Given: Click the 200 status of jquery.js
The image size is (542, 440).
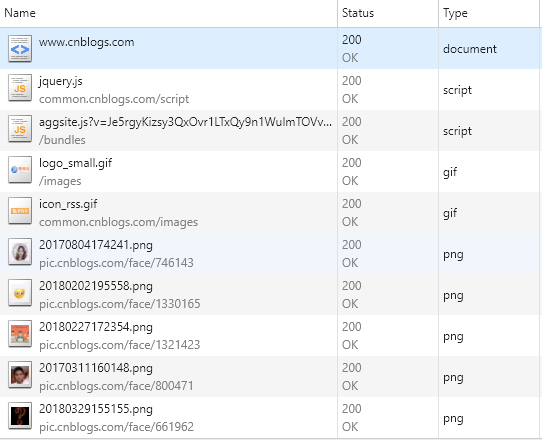Looking at the screenshot, I should coord(352,81).
